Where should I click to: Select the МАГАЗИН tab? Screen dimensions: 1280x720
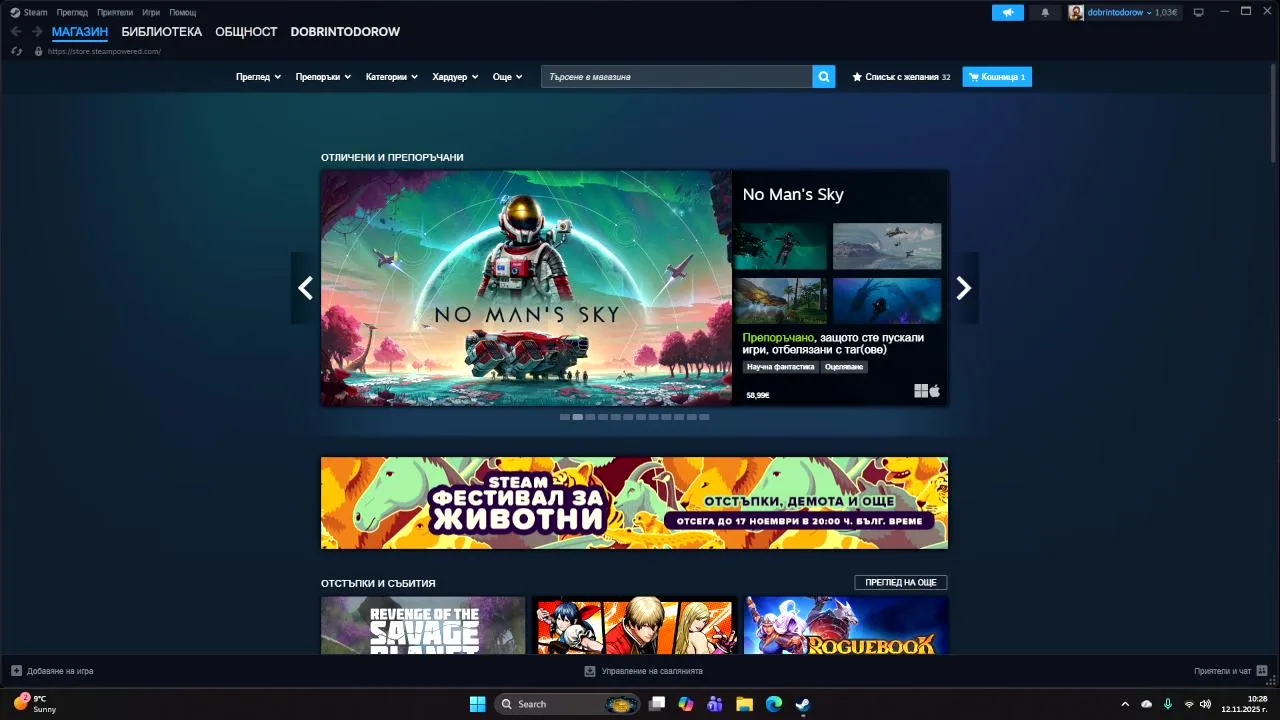pos(80,32)
